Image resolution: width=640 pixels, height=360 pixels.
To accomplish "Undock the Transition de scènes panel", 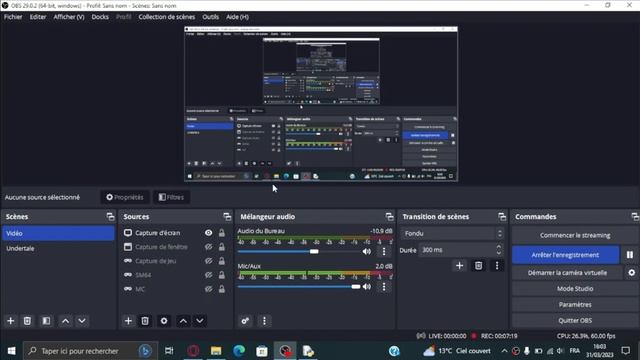I will 502,217.
